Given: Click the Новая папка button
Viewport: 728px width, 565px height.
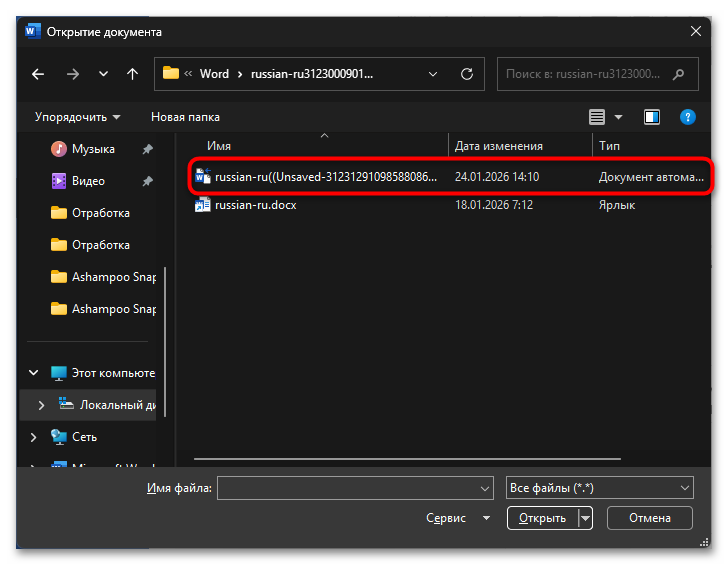Looking at the screenshot, I should 185,117.
